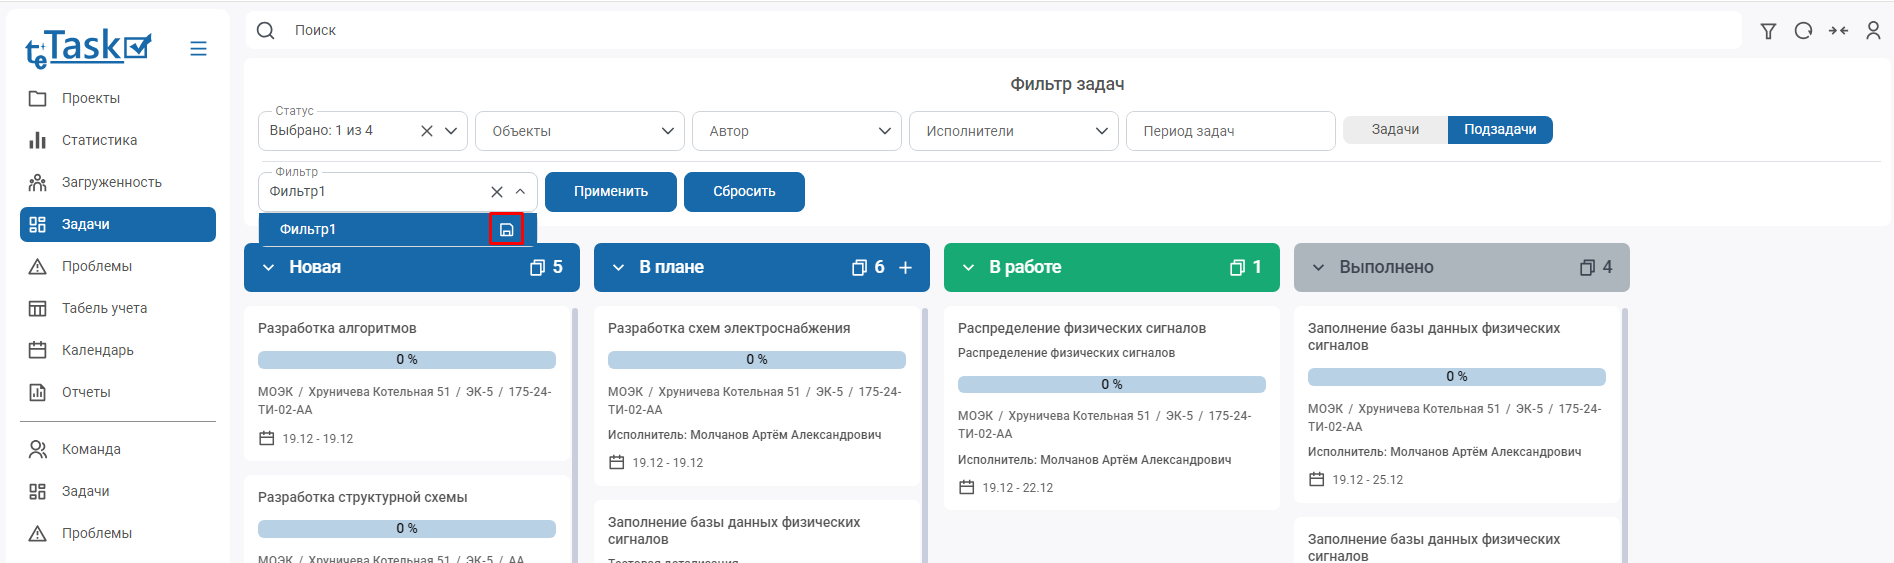Click the refresh icon in top bar
Screen dimensions: 1894x563
click(1803, 31)
